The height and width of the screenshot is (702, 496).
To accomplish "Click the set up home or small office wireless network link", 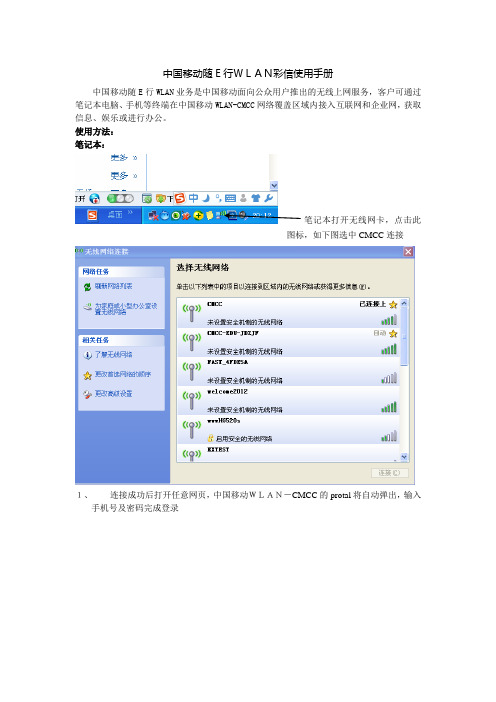I will [x=126, y=309].
